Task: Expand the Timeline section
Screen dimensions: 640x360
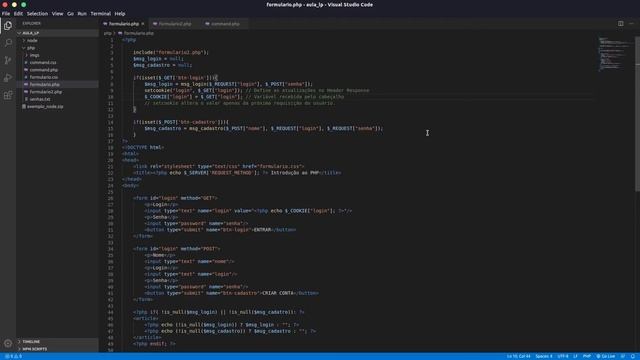Action: [x=31, y=342]
